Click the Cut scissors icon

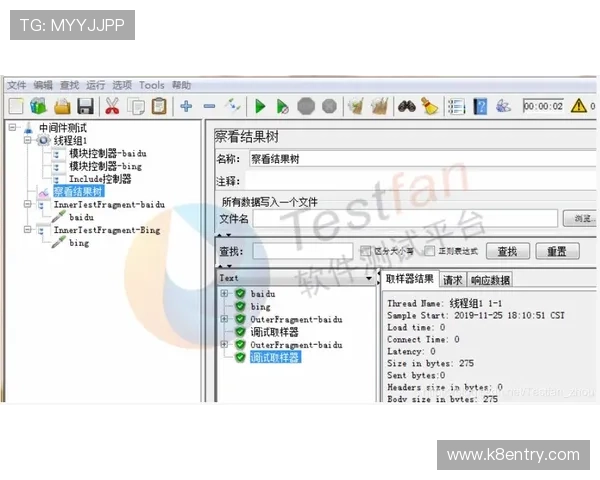point(112,106)
